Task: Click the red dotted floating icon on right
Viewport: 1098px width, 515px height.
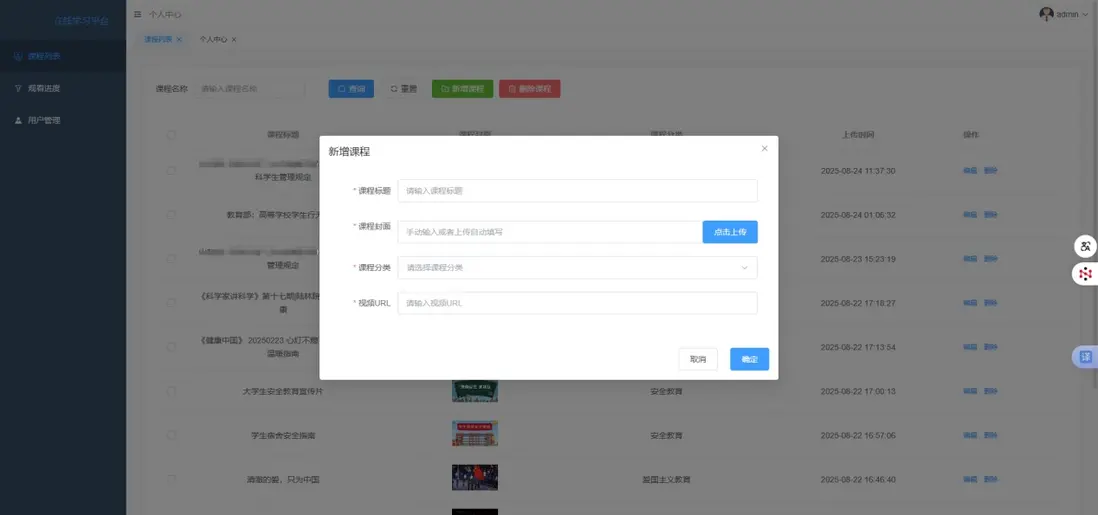Action: pos(1085,273)
